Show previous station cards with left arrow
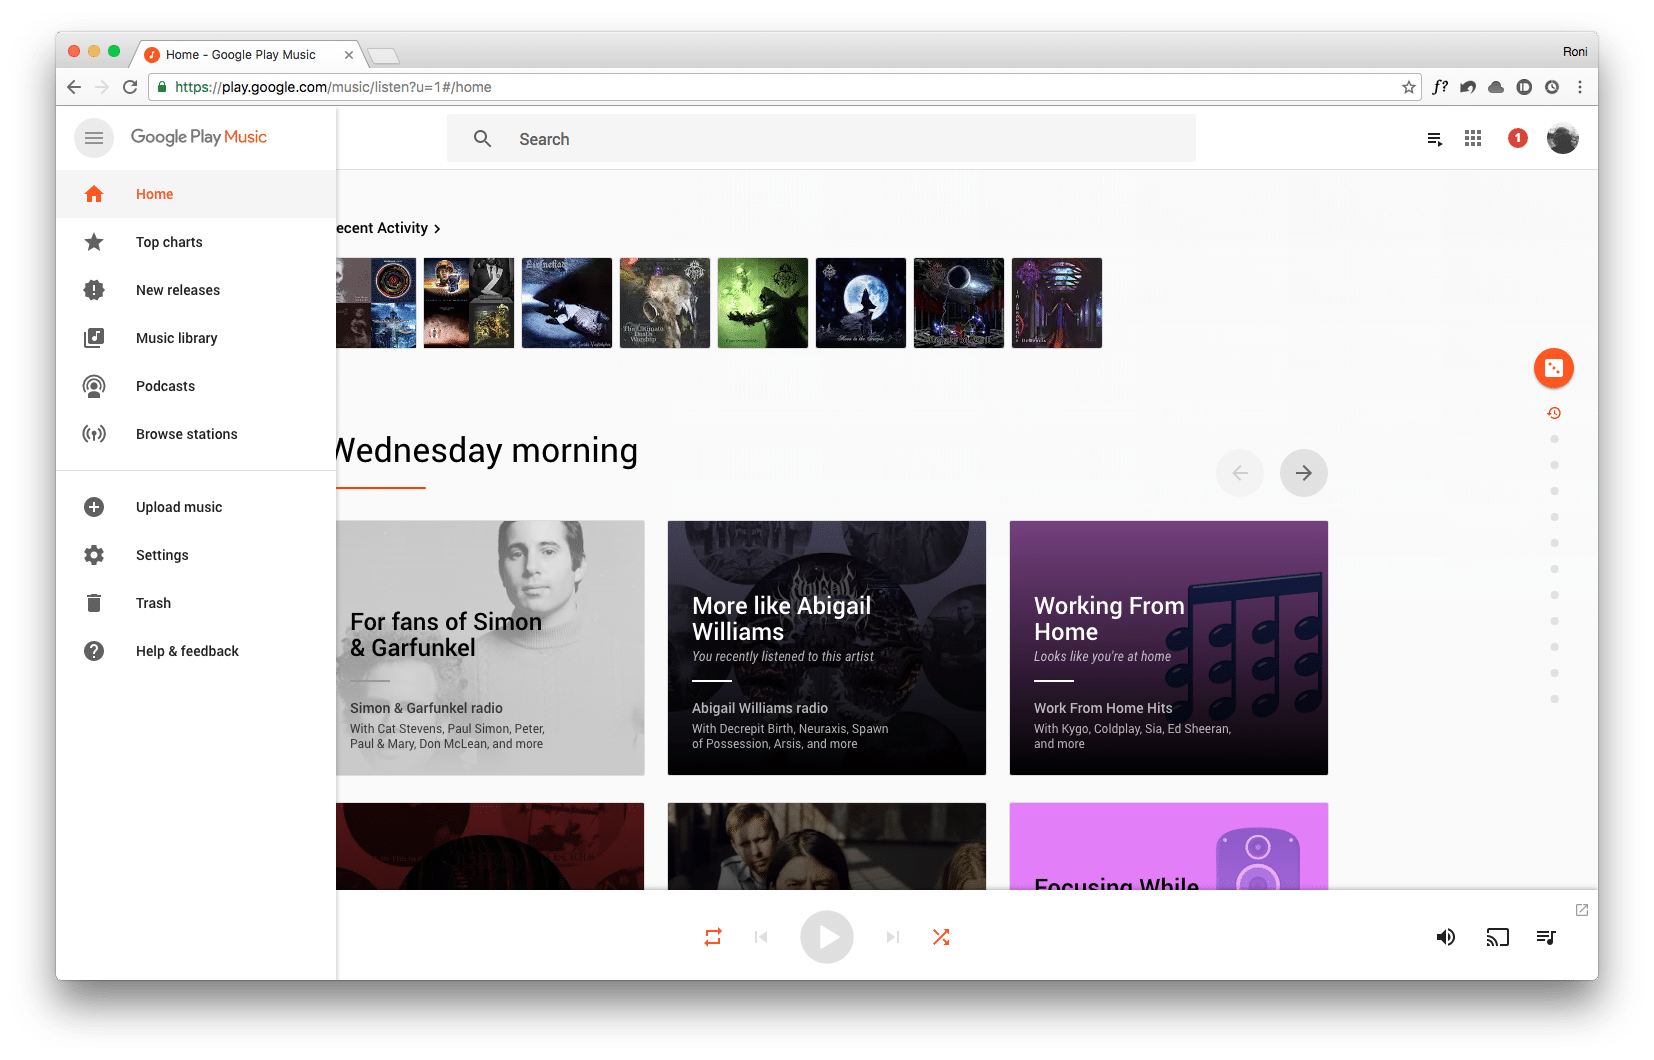The image size is (1654, 1060). coord(1240,473)
